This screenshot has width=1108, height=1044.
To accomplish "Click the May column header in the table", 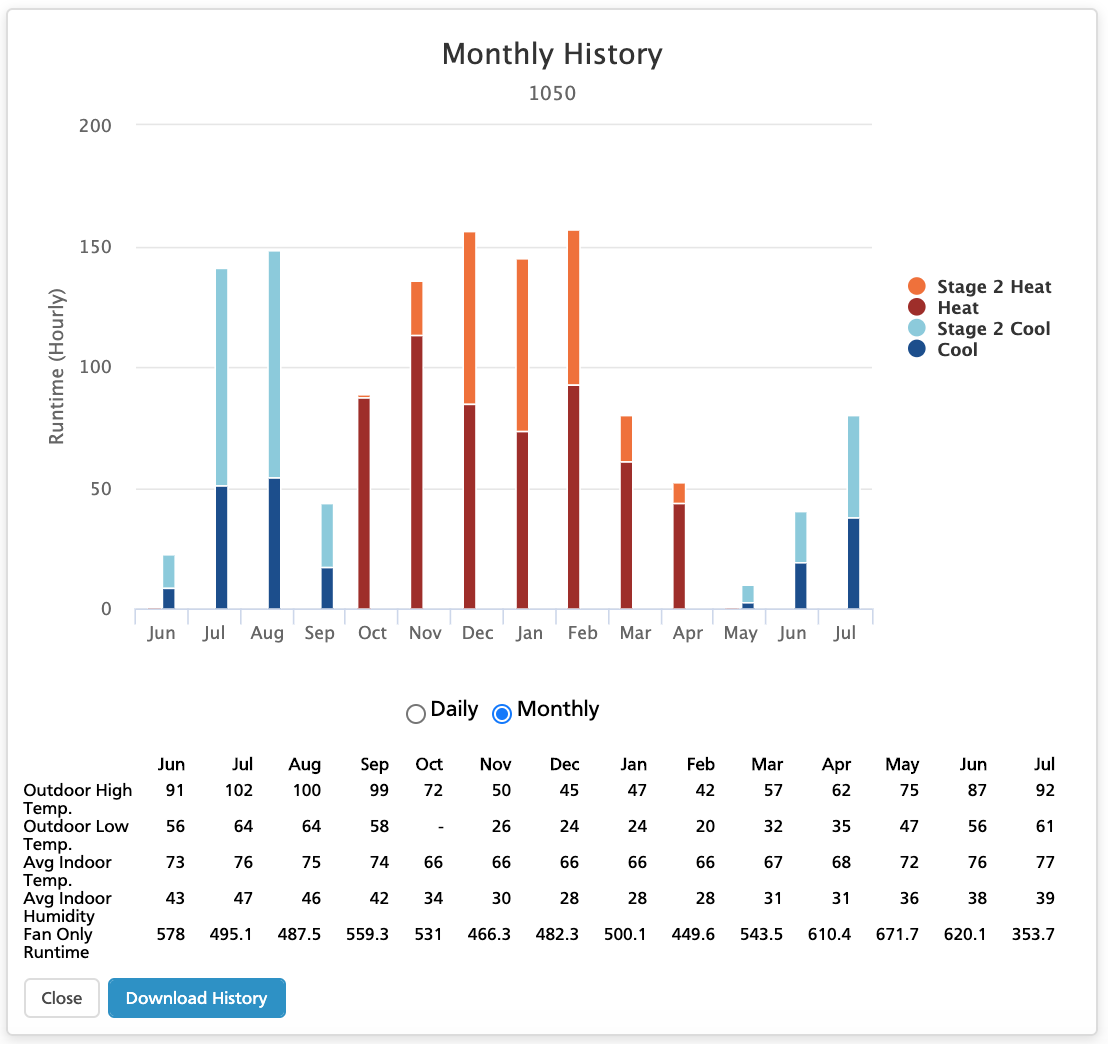I will point(902,765).
